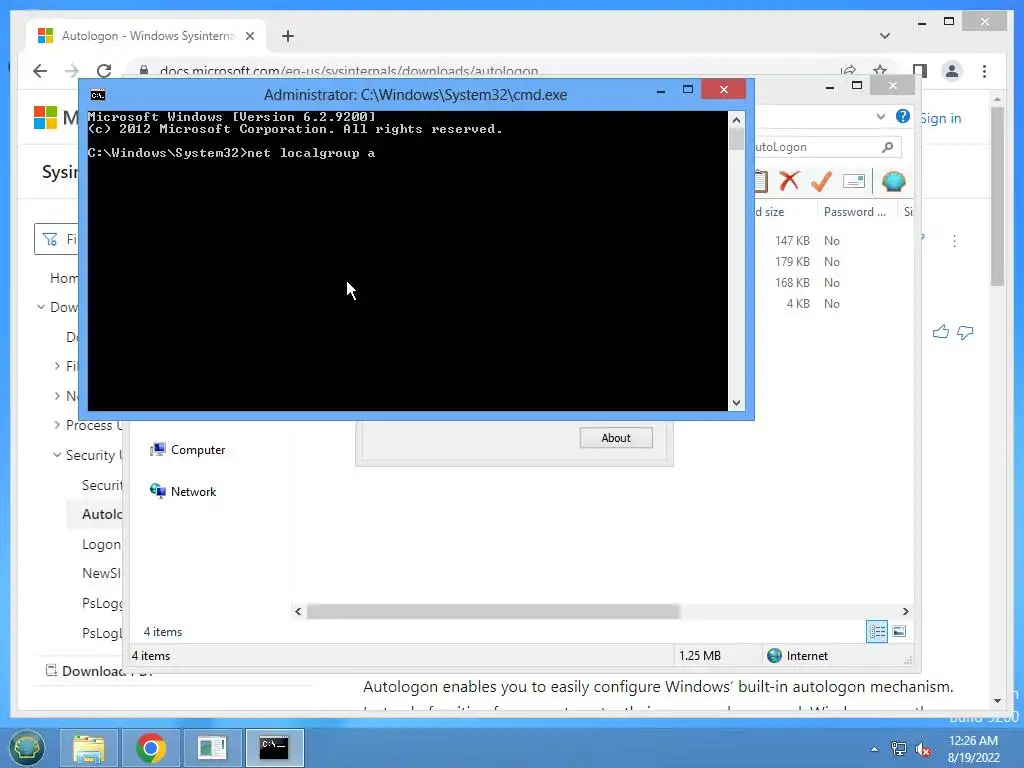Open Chrome side panel icon
The height and width of the screenshot is (768, 1024).
pos(920,71)
